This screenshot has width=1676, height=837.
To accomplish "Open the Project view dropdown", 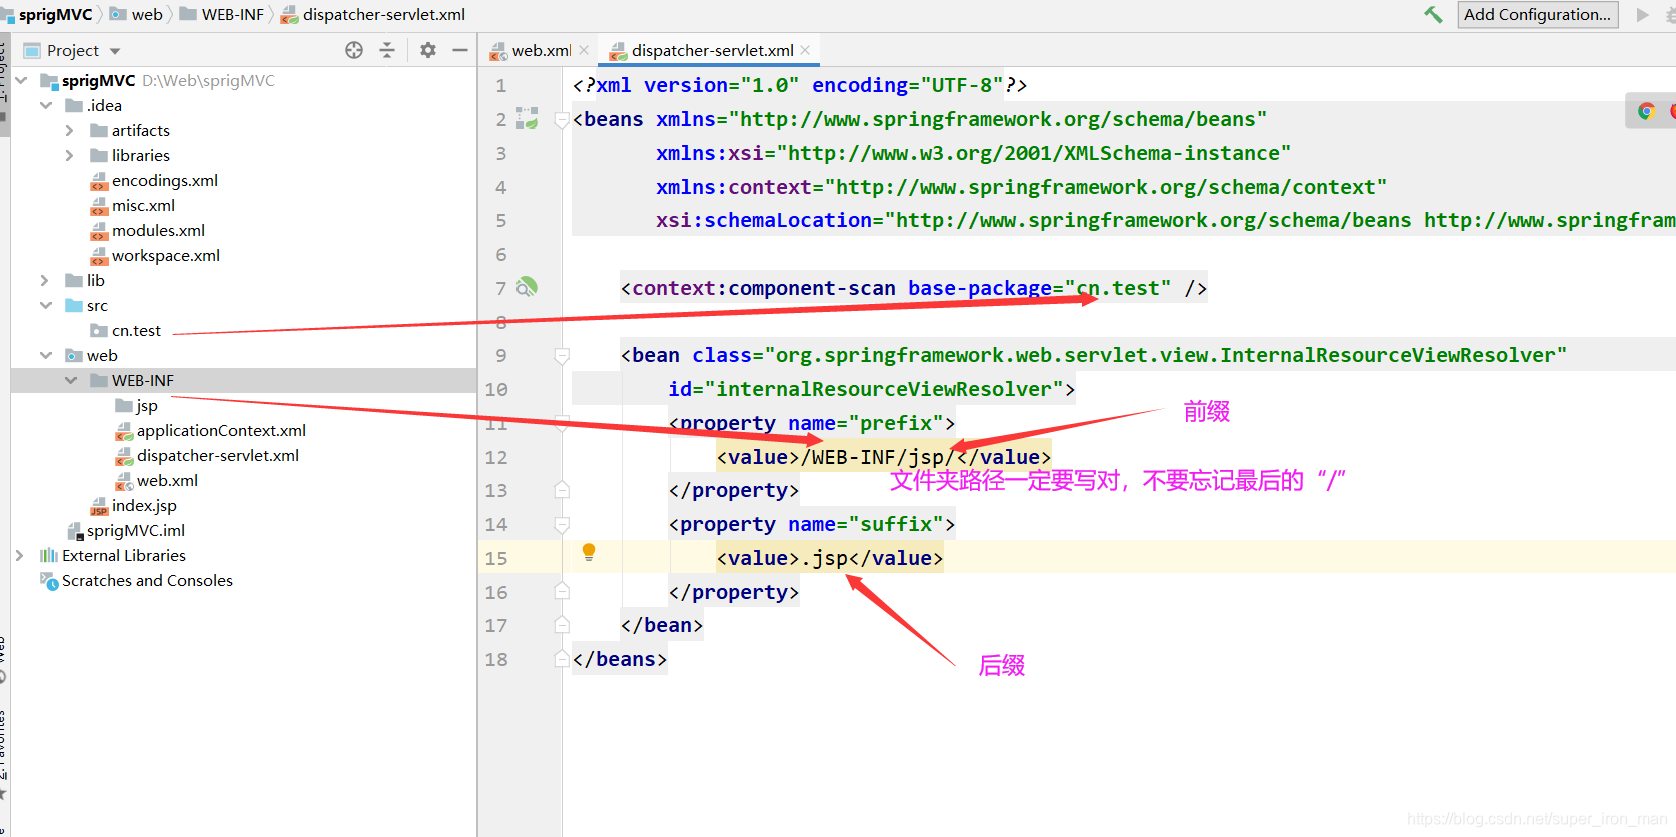I will pyautogui.click(x=115, y=51).
